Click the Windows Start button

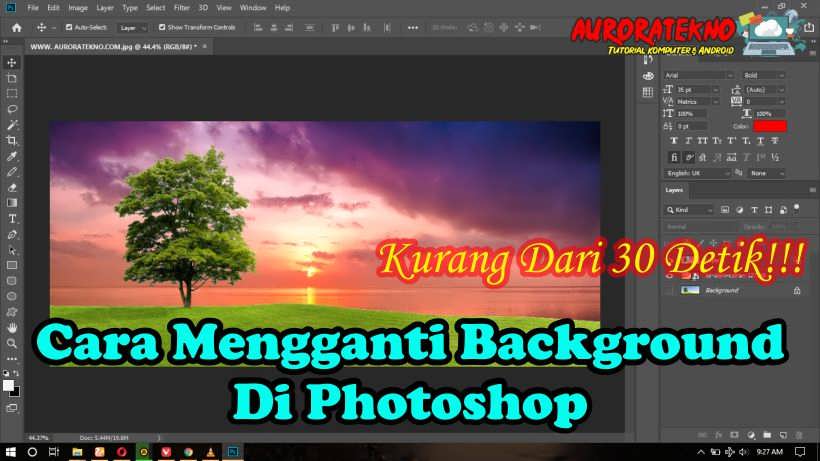click(x=10, y=452)
